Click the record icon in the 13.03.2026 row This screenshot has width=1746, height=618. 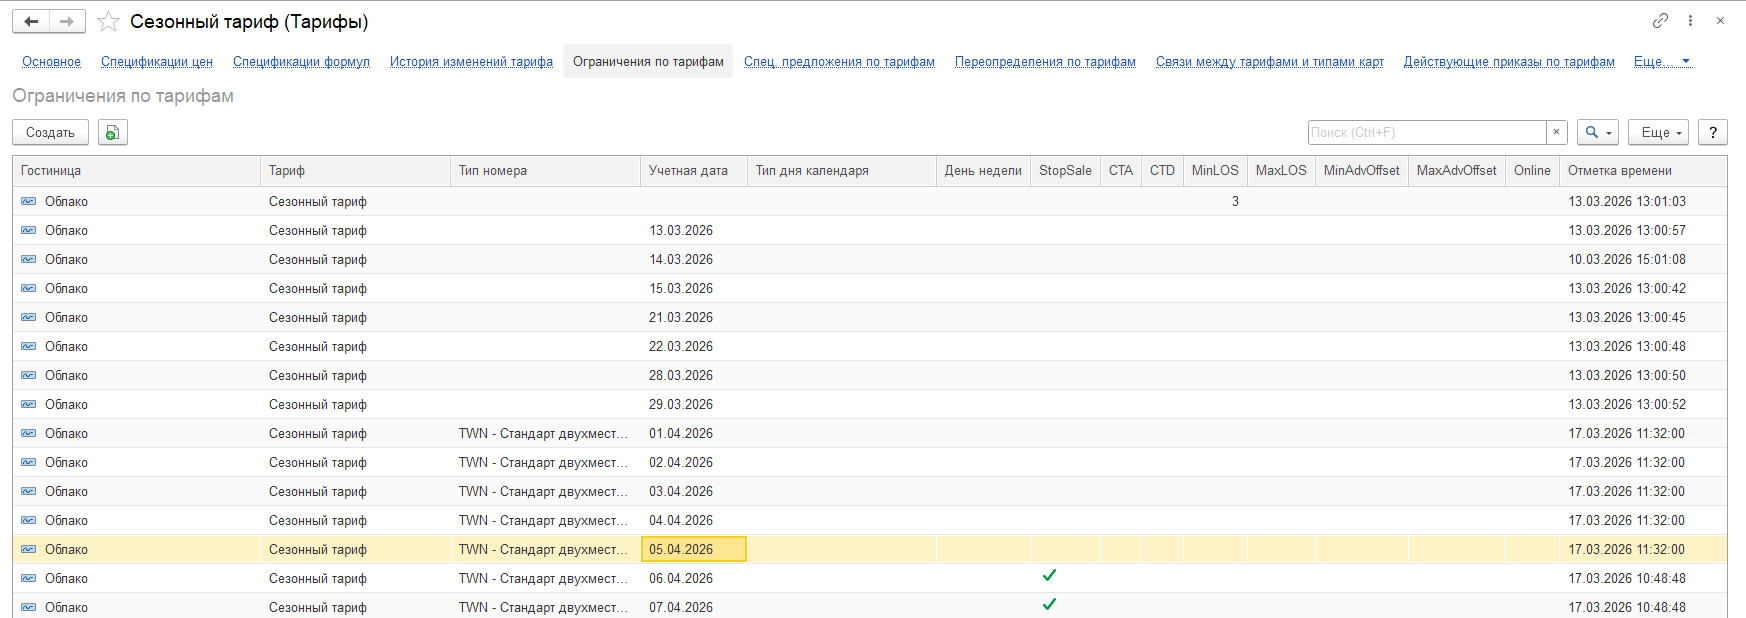tap(29, 230)
